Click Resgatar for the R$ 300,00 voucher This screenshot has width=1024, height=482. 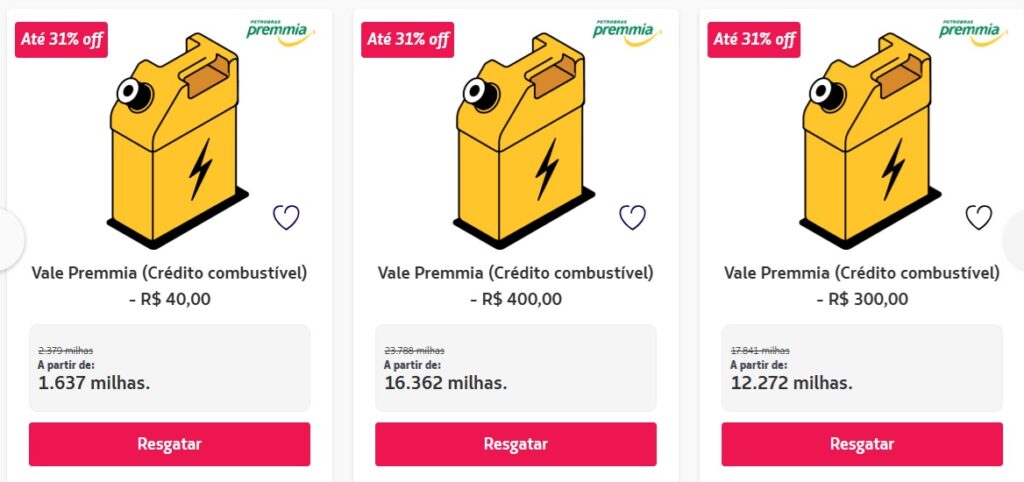(x=862, y=444)
